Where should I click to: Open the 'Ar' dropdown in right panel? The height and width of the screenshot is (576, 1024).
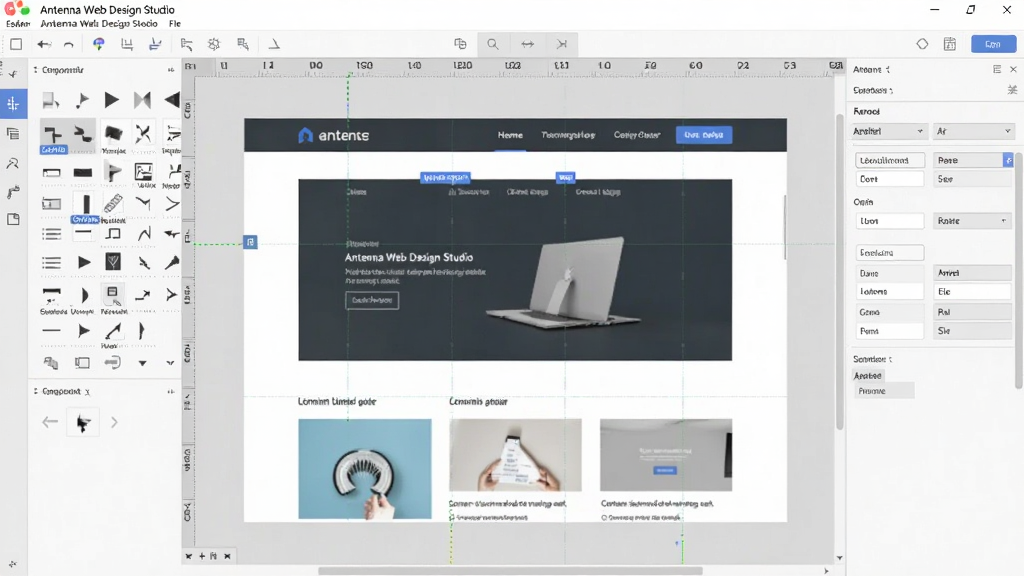[x=974, y=131]
